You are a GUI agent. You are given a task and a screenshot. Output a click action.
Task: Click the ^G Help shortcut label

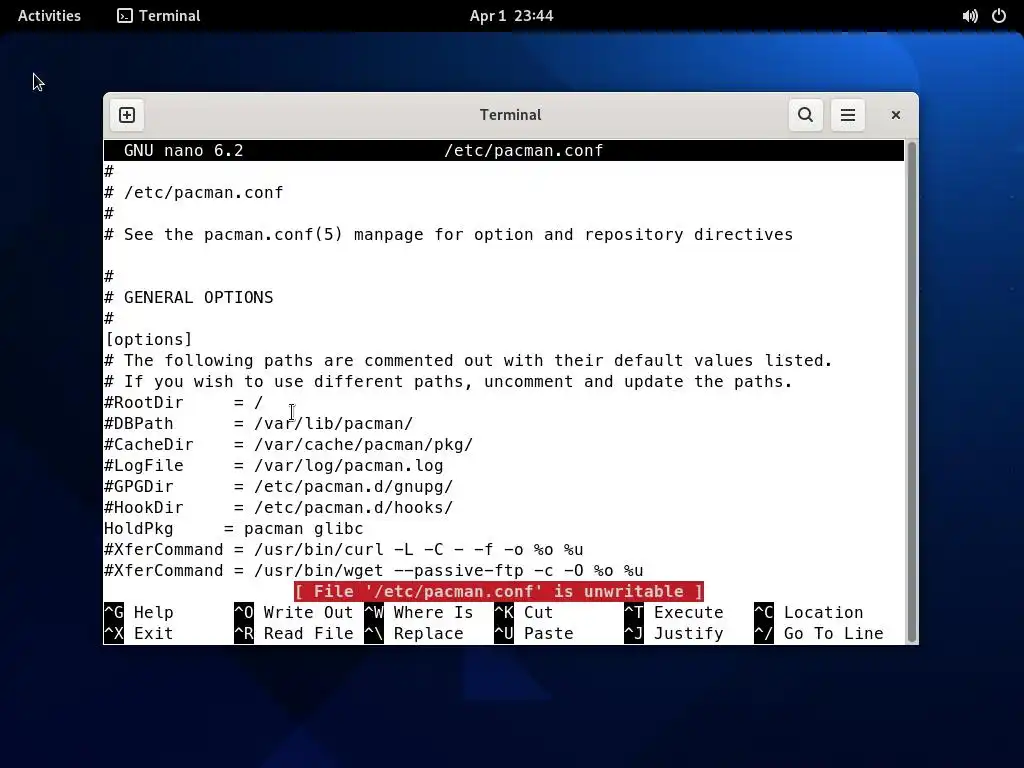(139, 613)
